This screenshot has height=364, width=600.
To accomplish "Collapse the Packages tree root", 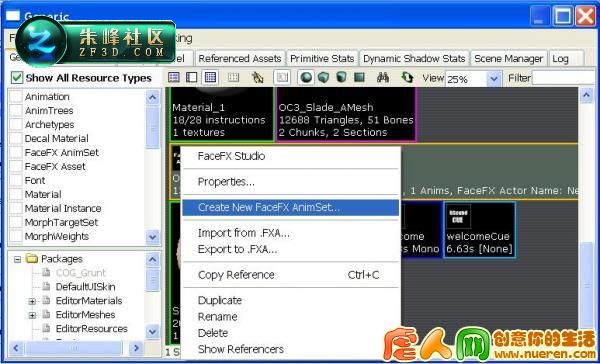I will [x=17, y=260].
